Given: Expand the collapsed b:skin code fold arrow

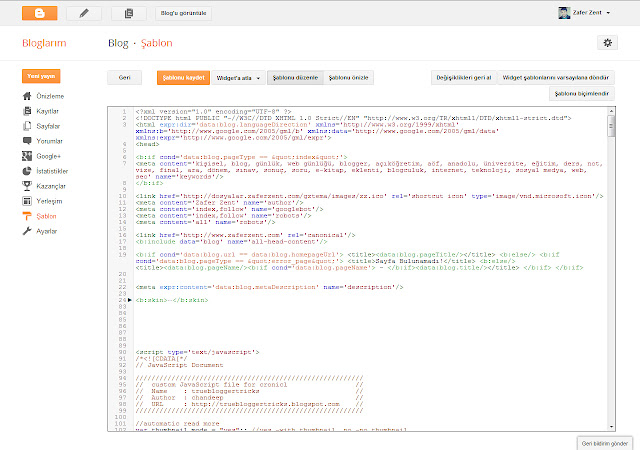Looking at the screenshot, I should (x=130, y=300).
